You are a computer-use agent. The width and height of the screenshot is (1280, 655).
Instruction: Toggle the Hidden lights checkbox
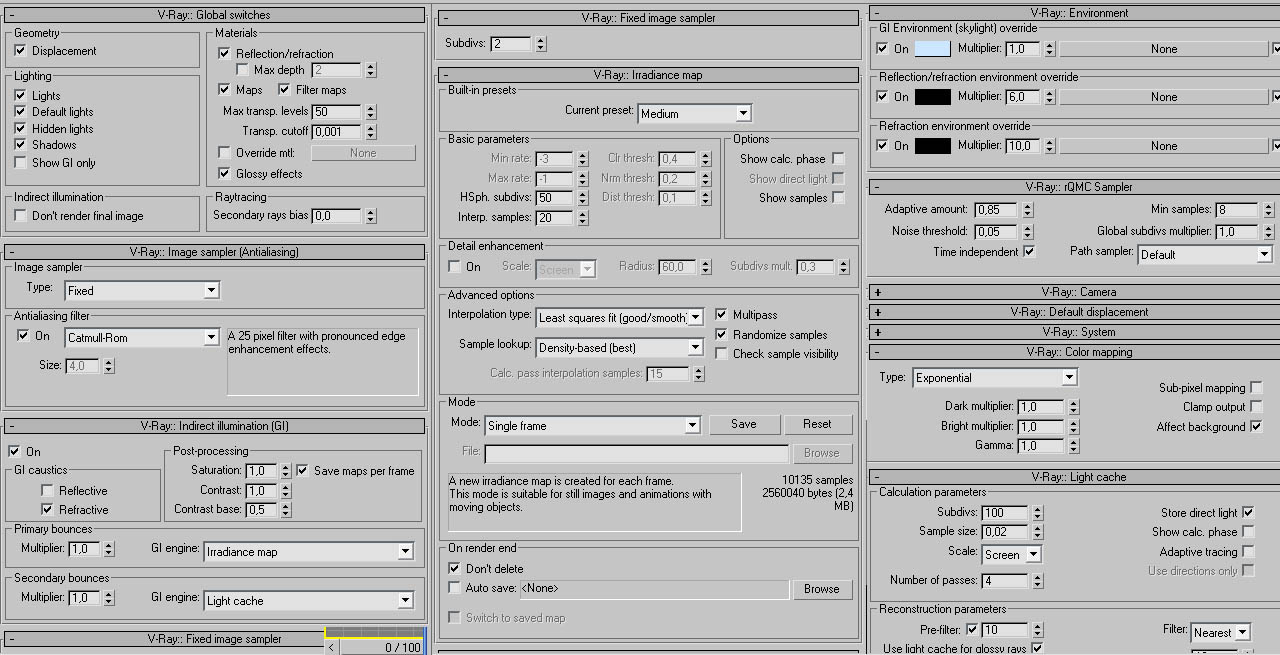[x=21, y=129]
